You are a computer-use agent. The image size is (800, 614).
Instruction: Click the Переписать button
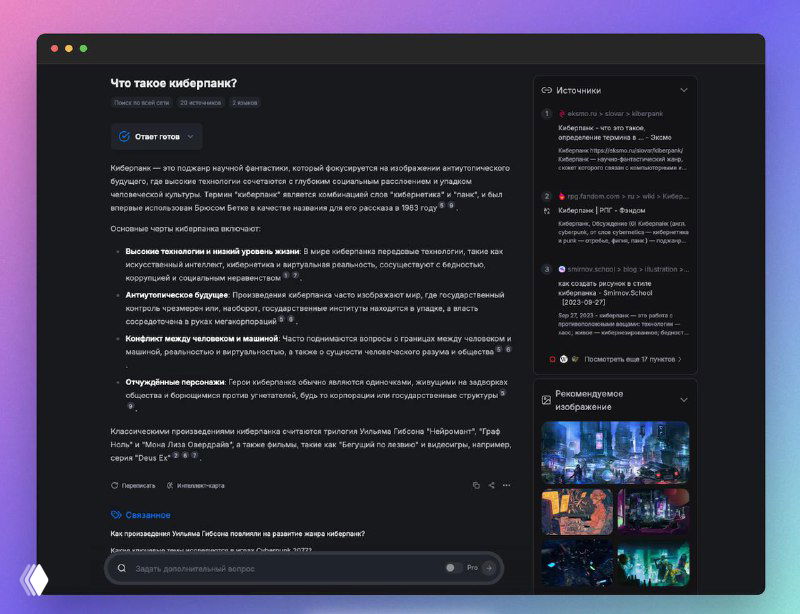click(133, 485)
